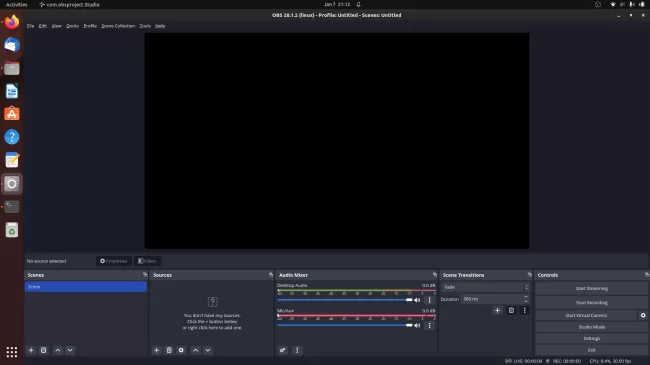Open Desktop Audio three-dot options menu
Screen dimensions: 650x365
pos(429,300)
